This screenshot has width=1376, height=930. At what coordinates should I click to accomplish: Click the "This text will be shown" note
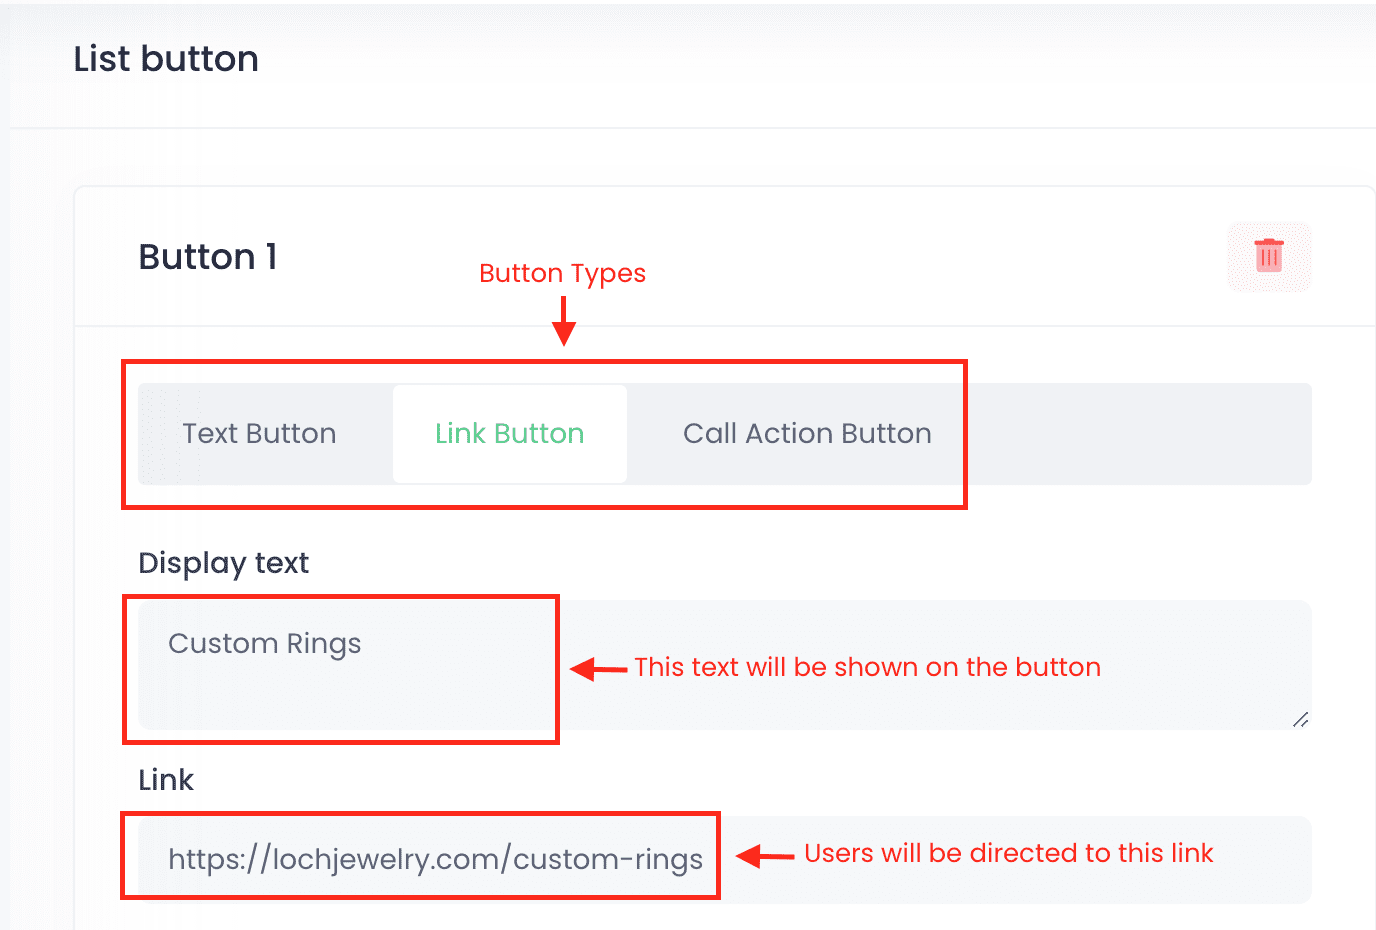click(867, 667)
